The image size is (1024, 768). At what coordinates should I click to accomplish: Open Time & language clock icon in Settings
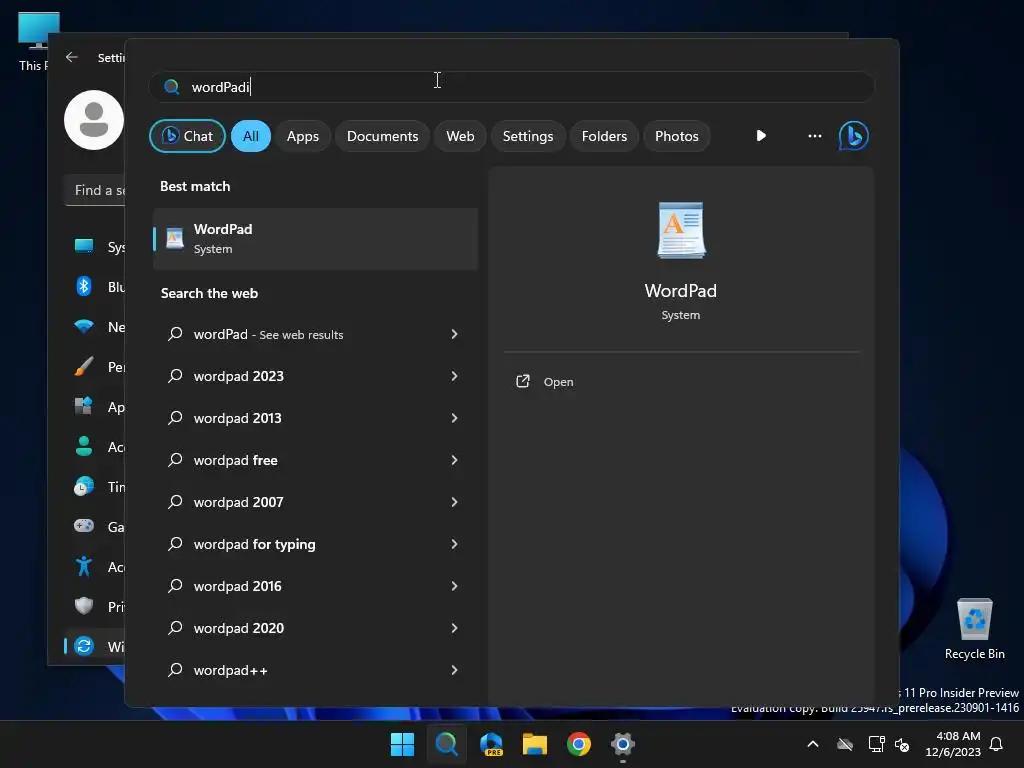(x=84, y=487)
